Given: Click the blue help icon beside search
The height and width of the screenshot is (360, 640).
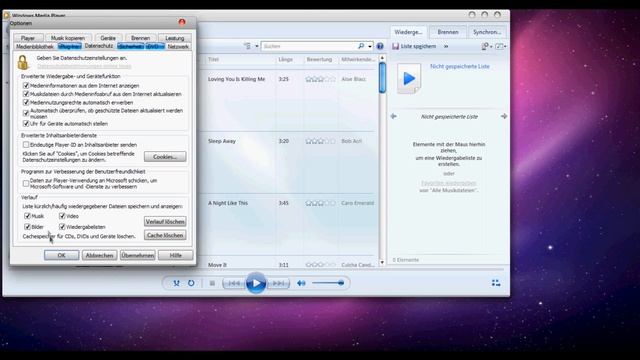Looking at the screenshot, I should point(380,46).
